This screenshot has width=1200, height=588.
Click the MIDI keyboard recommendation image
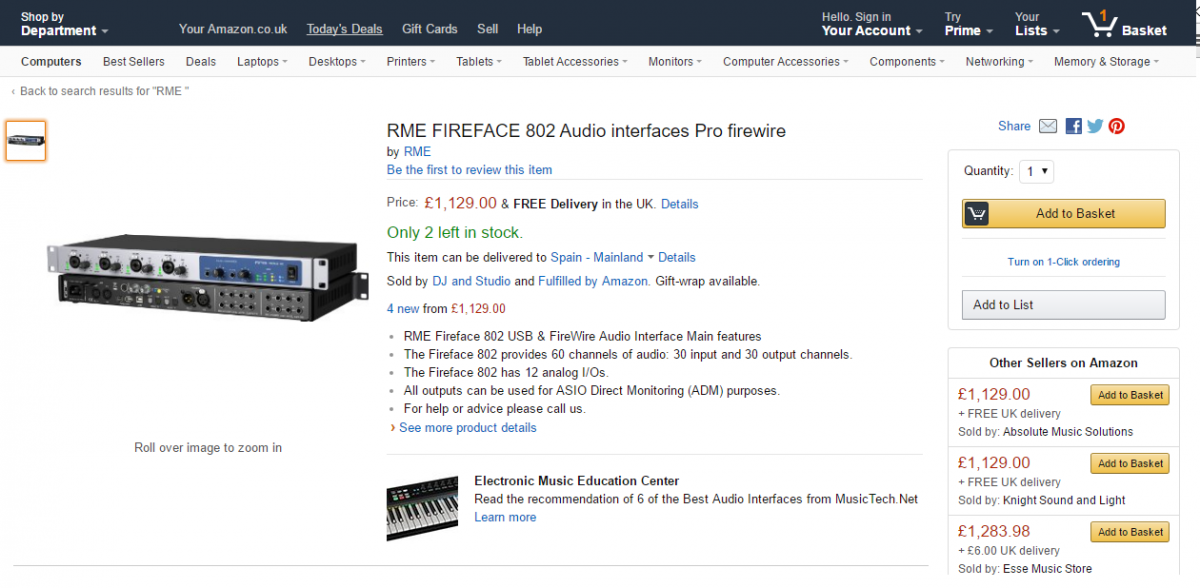422,508
